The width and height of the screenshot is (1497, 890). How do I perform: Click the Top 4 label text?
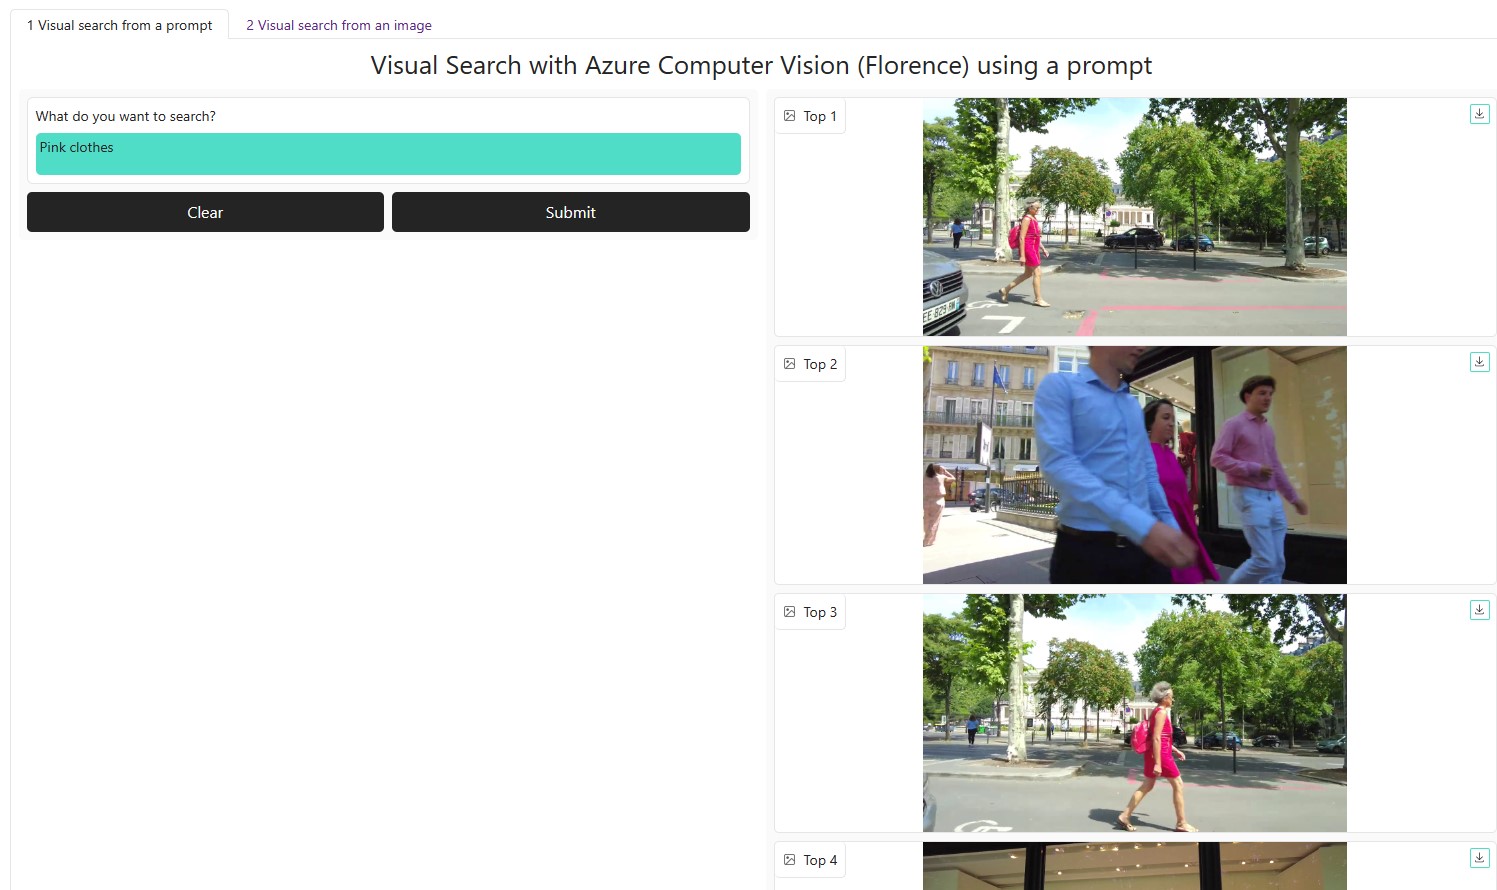[x=820, y=860]
